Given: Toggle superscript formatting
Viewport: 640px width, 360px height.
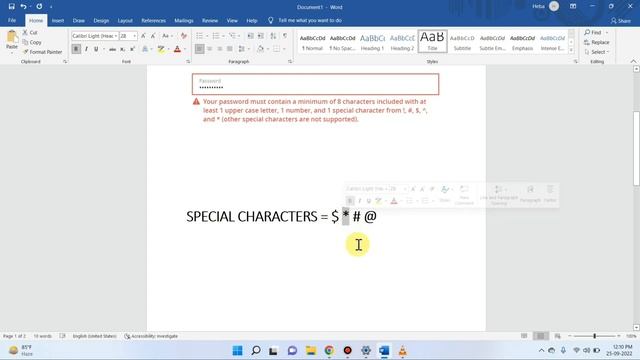Looking at the screenshot, I should pyautogui.click(x=132, y=49).
